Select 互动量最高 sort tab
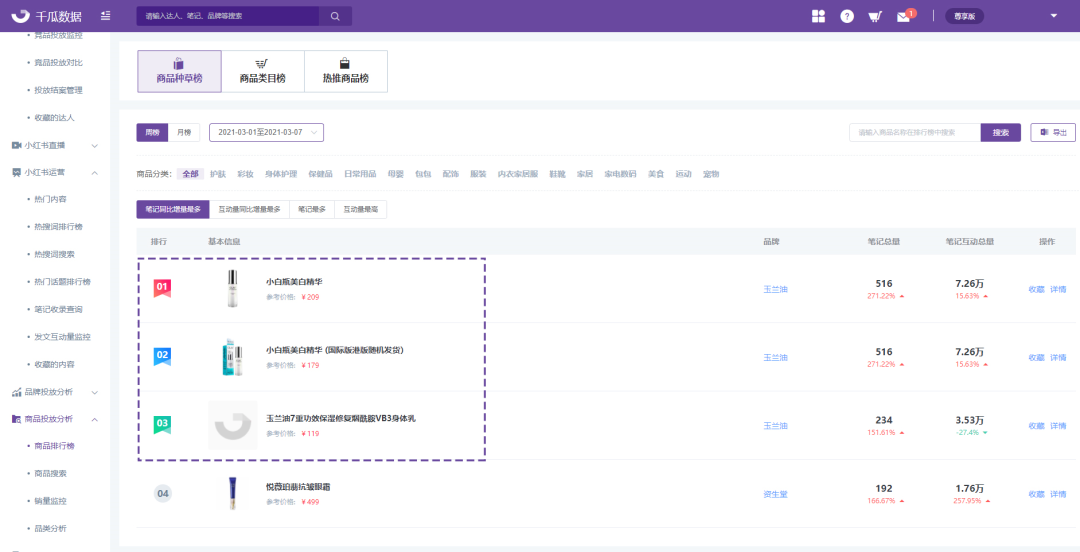The image size is (1080, 552). pos(360,209)
